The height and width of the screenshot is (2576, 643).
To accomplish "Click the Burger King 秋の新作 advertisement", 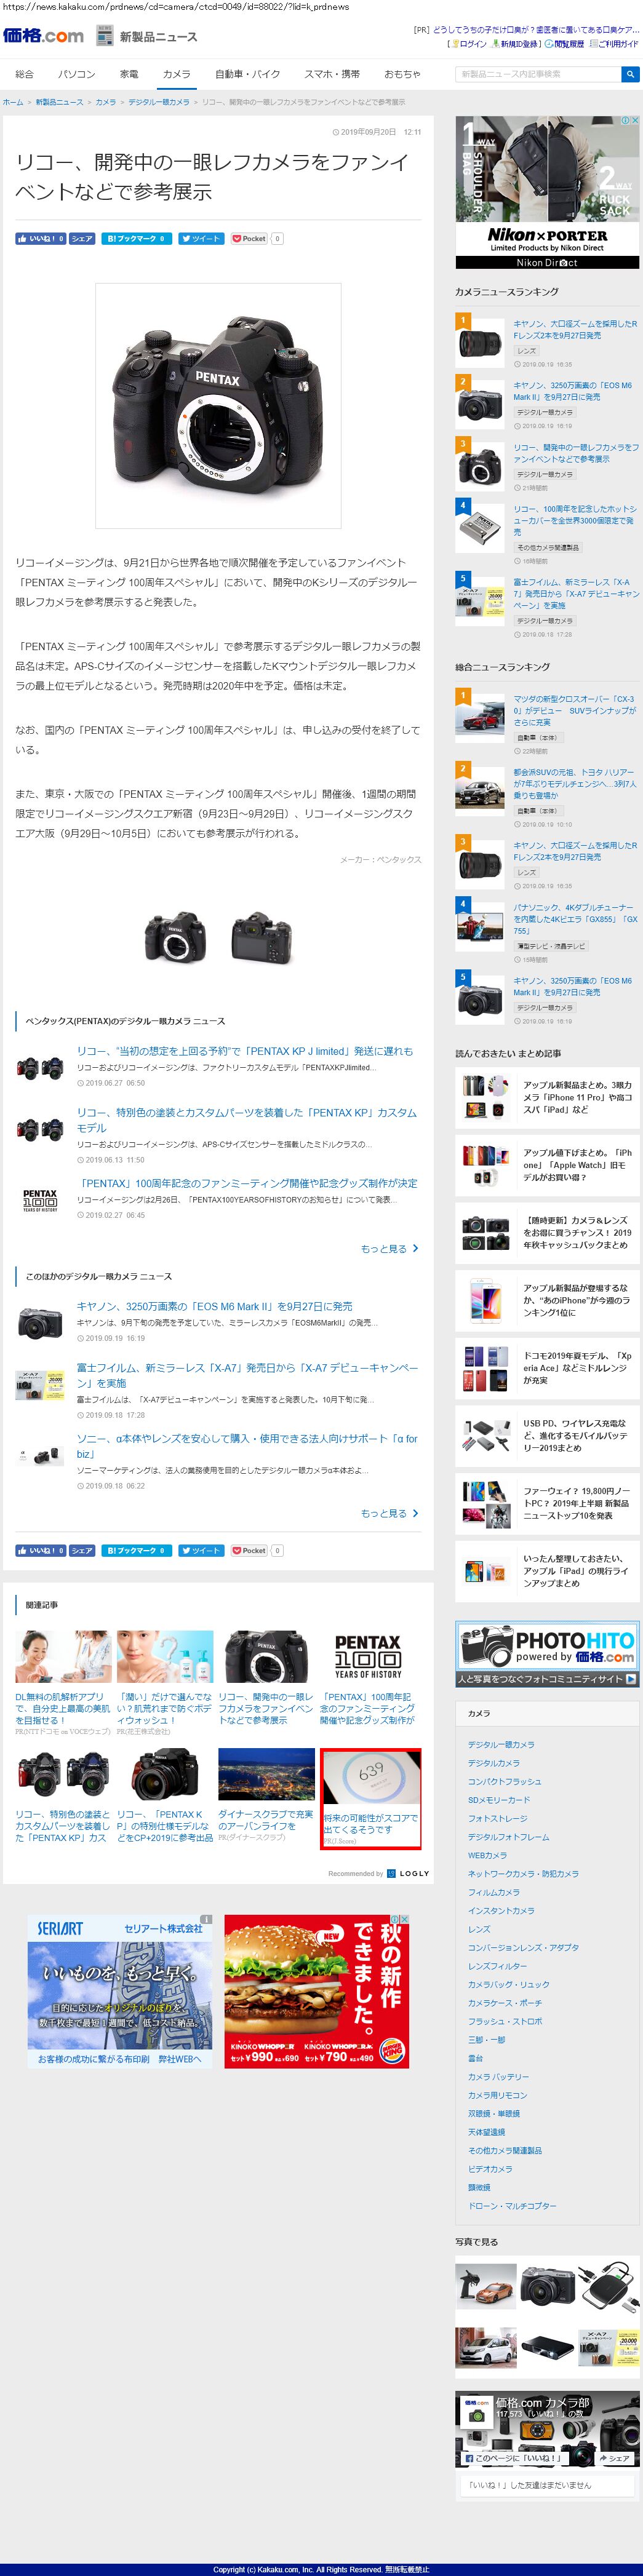I will [316, 1991].
